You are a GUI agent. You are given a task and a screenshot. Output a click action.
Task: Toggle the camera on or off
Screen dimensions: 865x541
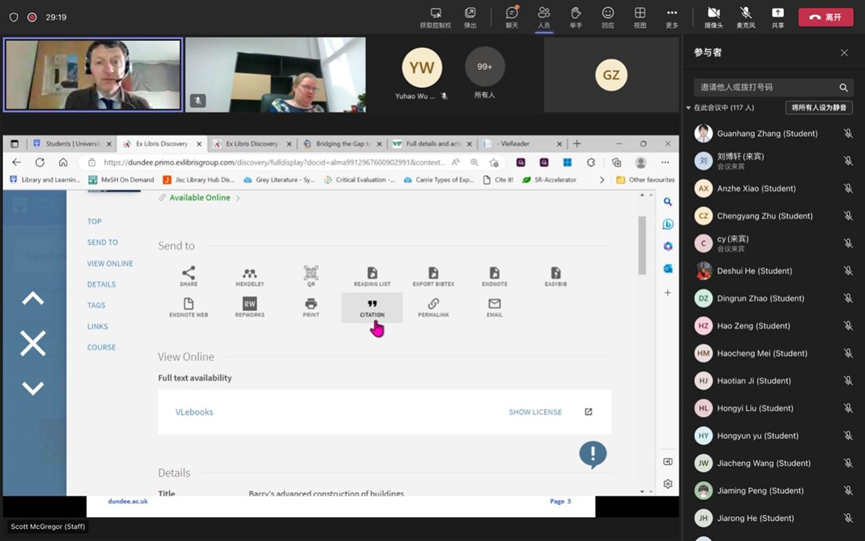coord(713,14)
